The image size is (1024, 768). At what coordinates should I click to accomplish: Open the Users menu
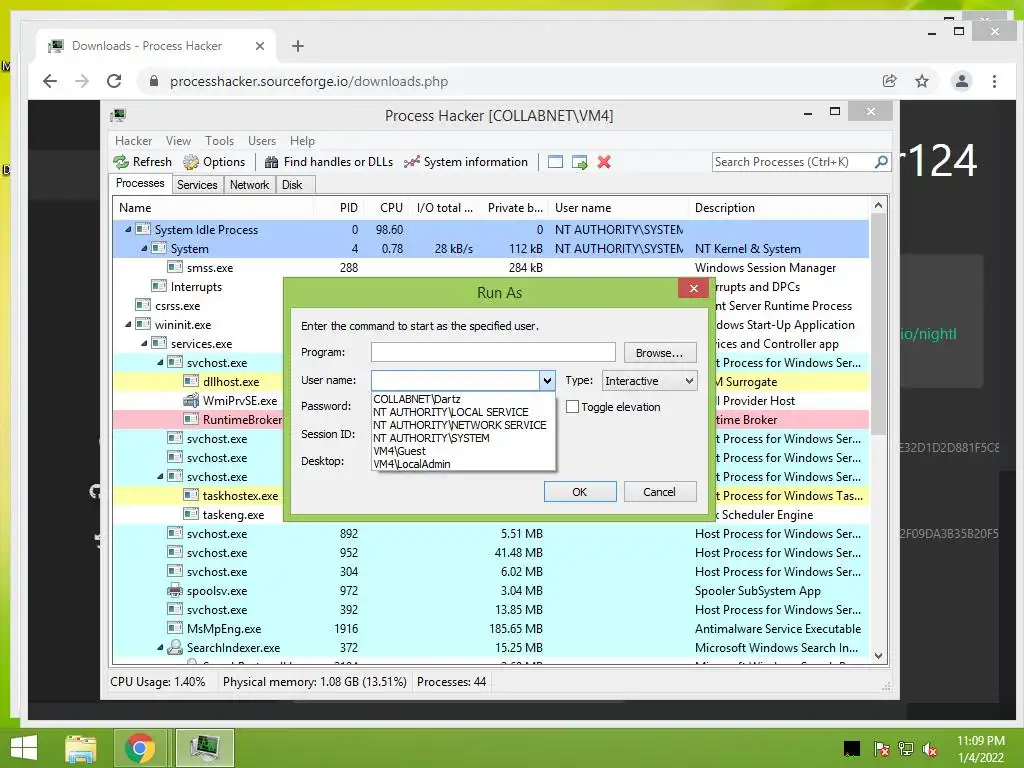coord(262,140)
